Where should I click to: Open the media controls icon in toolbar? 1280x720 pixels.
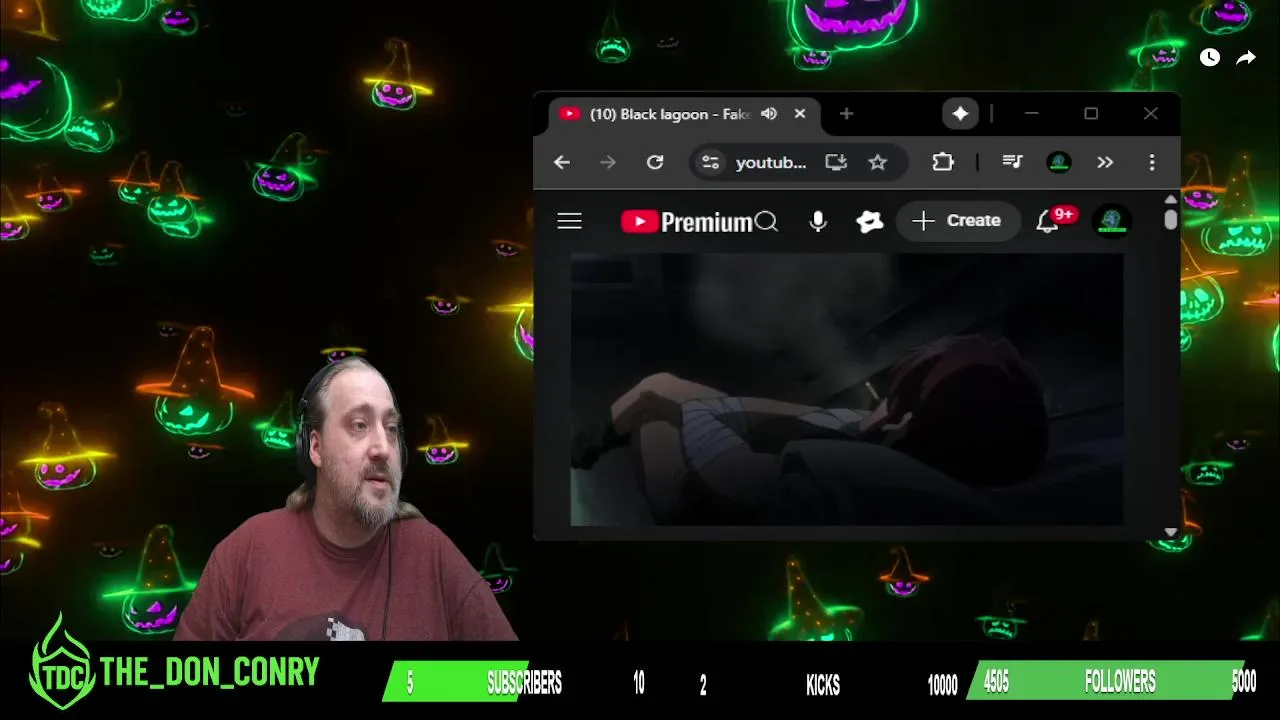pyautogui.click(x=1012, y=162)
